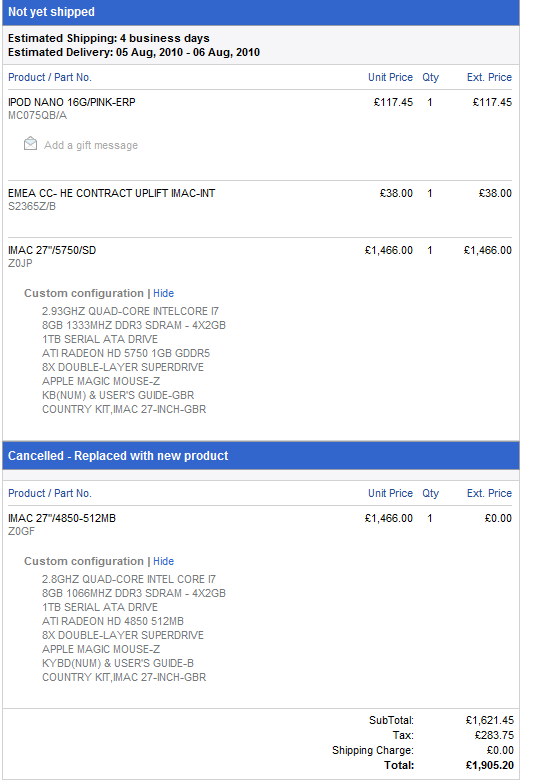Select EMEA CC- HE CONTRACT UPLIFT IMAC-INT item
Viewport: 537px width, 783px height.
click(111, 193)
